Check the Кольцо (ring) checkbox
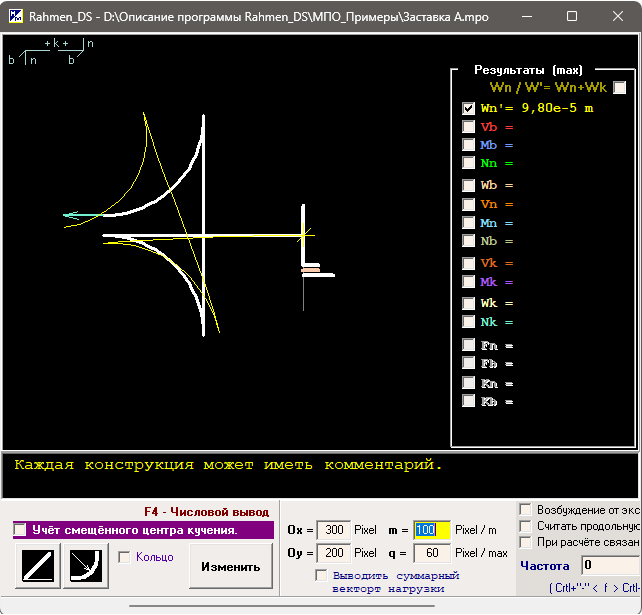The width and height of the screenshot is (642, 615). (x=124, y=557)
